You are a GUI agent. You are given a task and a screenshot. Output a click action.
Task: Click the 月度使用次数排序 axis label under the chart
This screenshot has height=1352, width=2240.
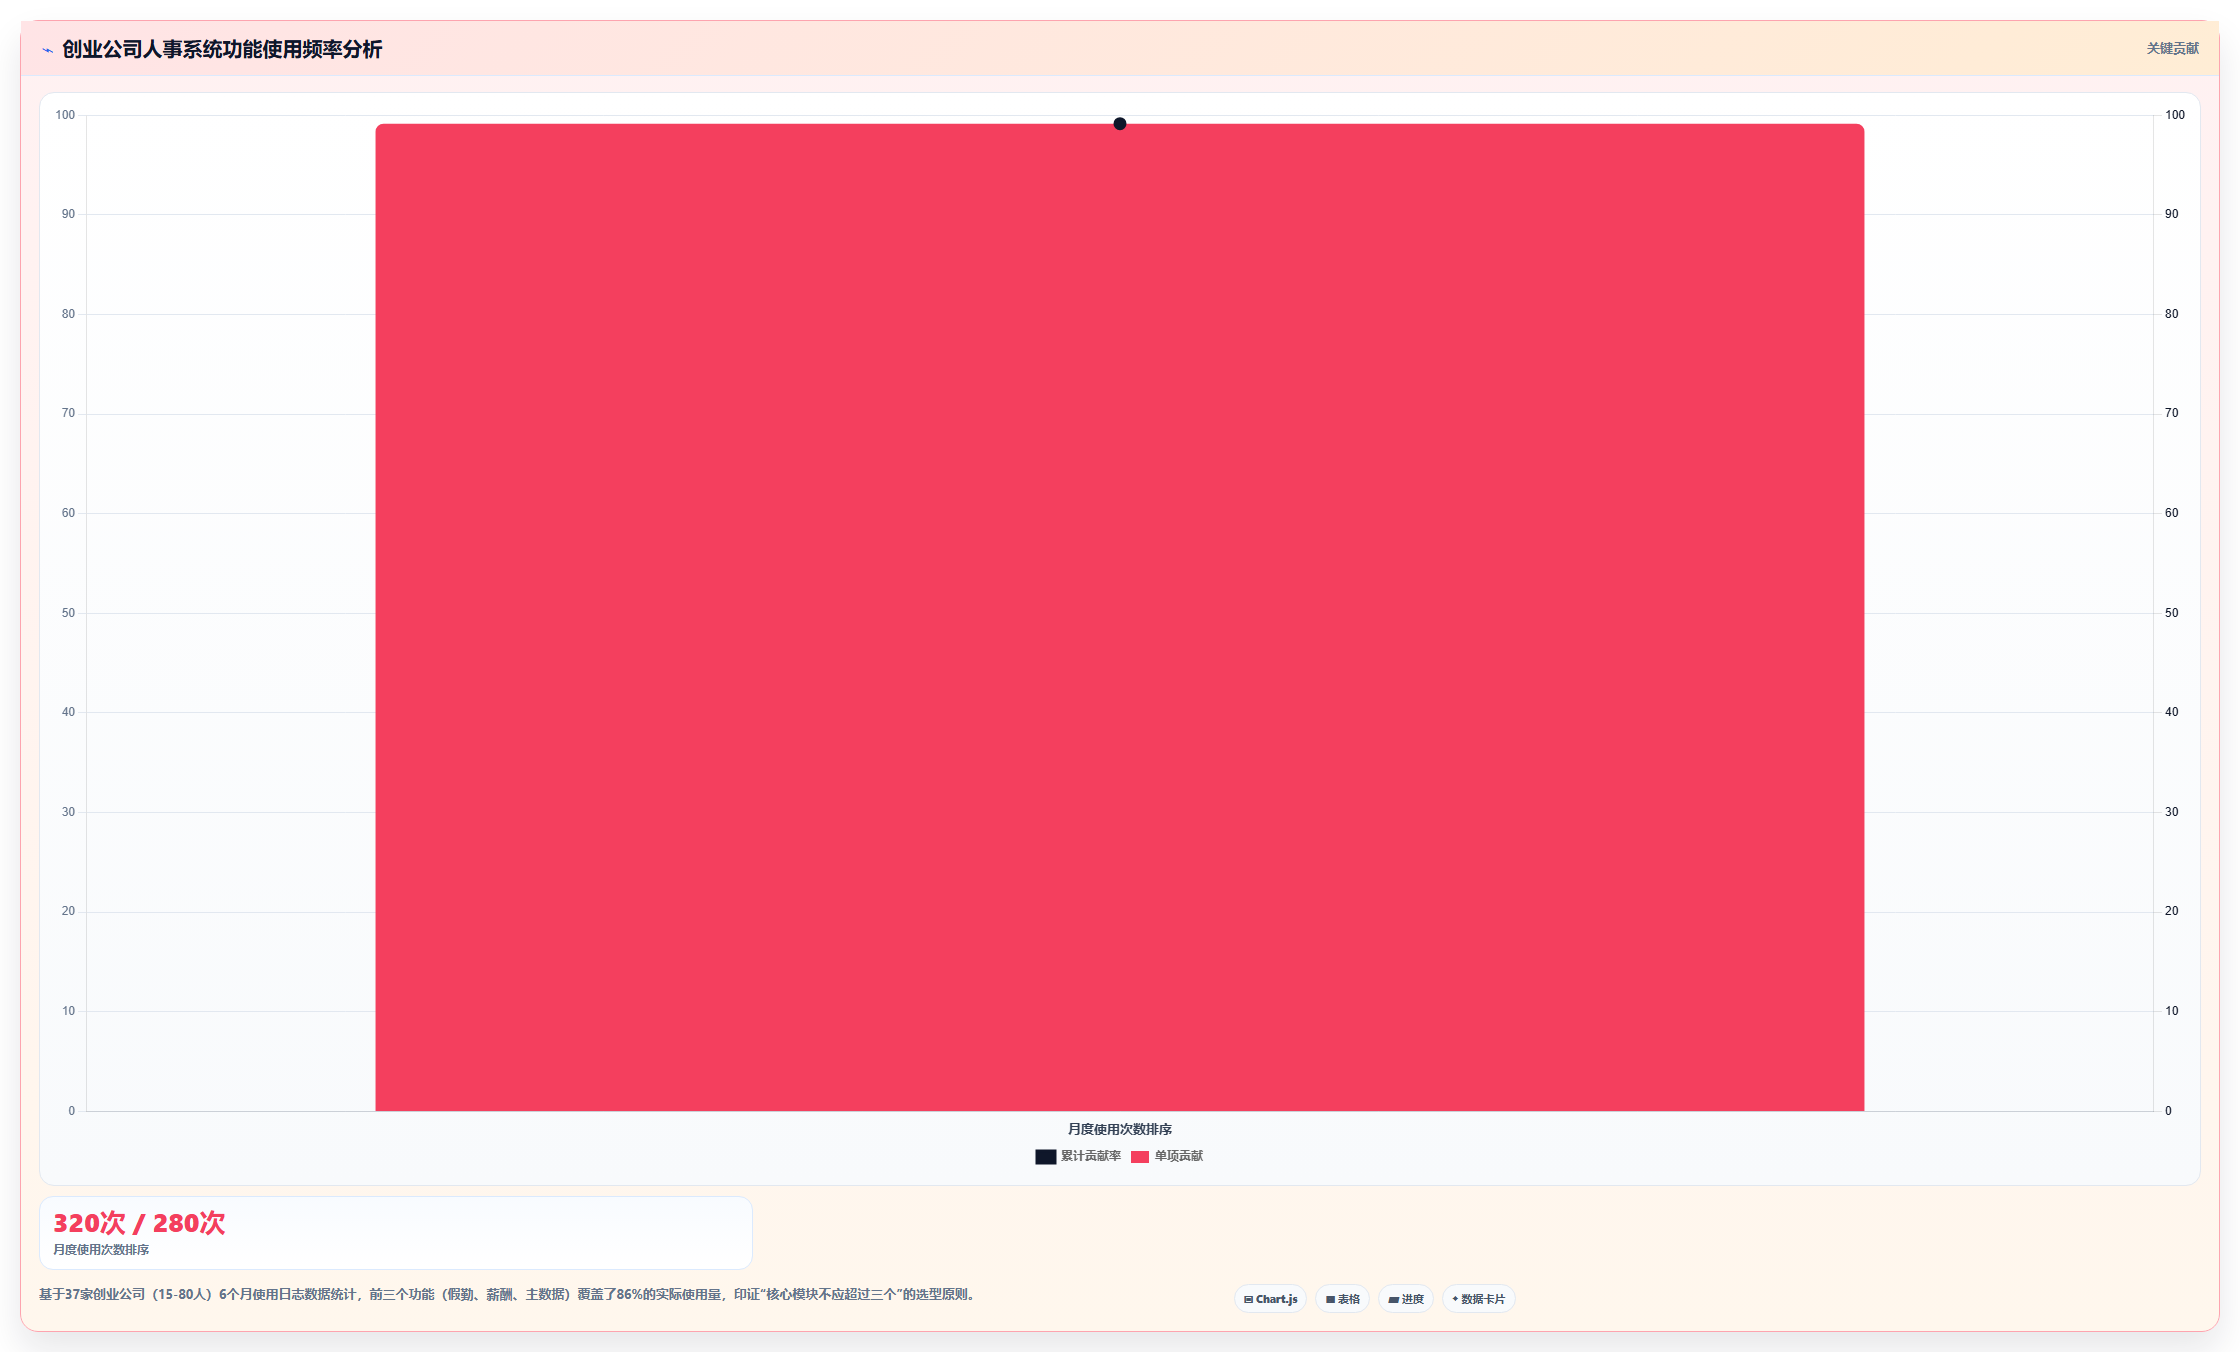click(1119, 1129)
